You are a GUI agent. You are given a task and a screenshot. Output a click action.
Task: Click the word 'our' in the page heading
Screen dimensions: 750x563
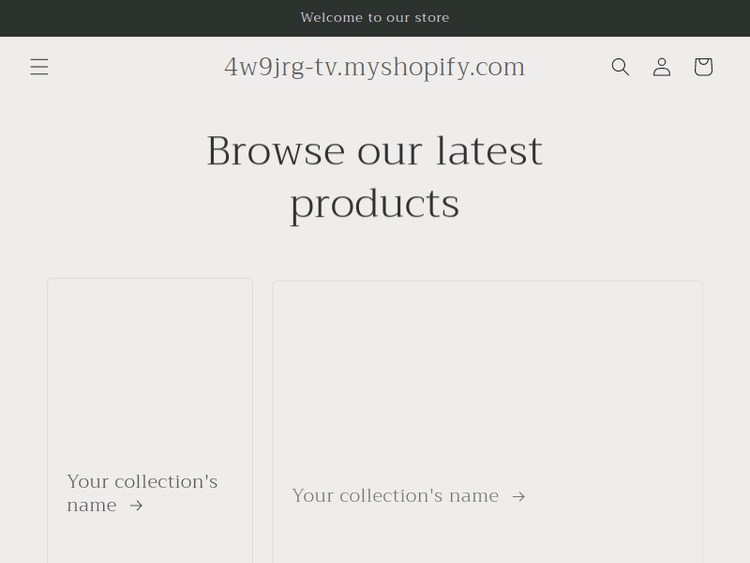(x=390, y=151)
